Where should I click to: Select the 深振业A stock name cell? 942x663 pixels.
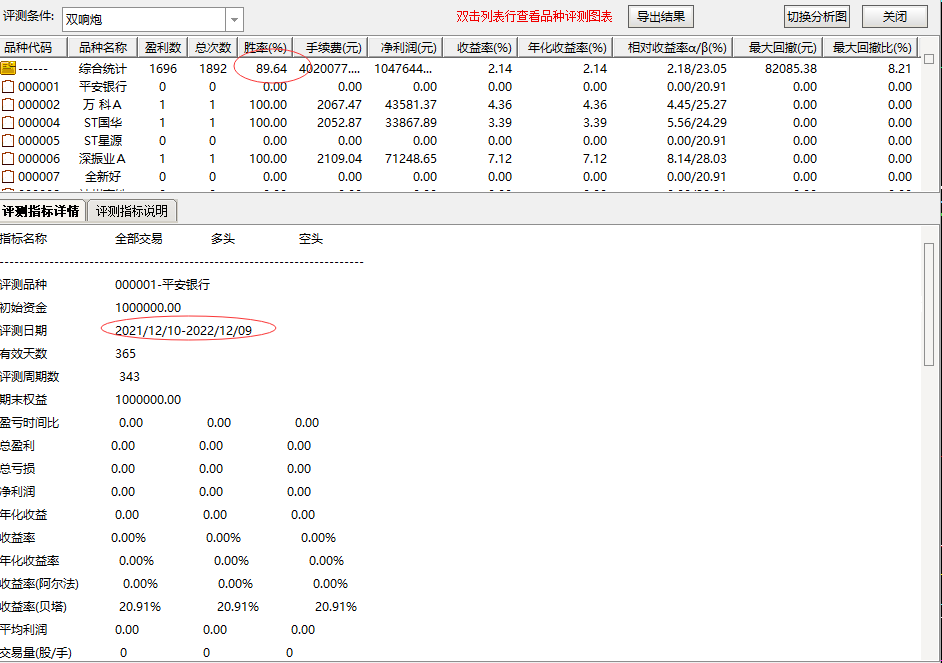click(x=103, y=159)
